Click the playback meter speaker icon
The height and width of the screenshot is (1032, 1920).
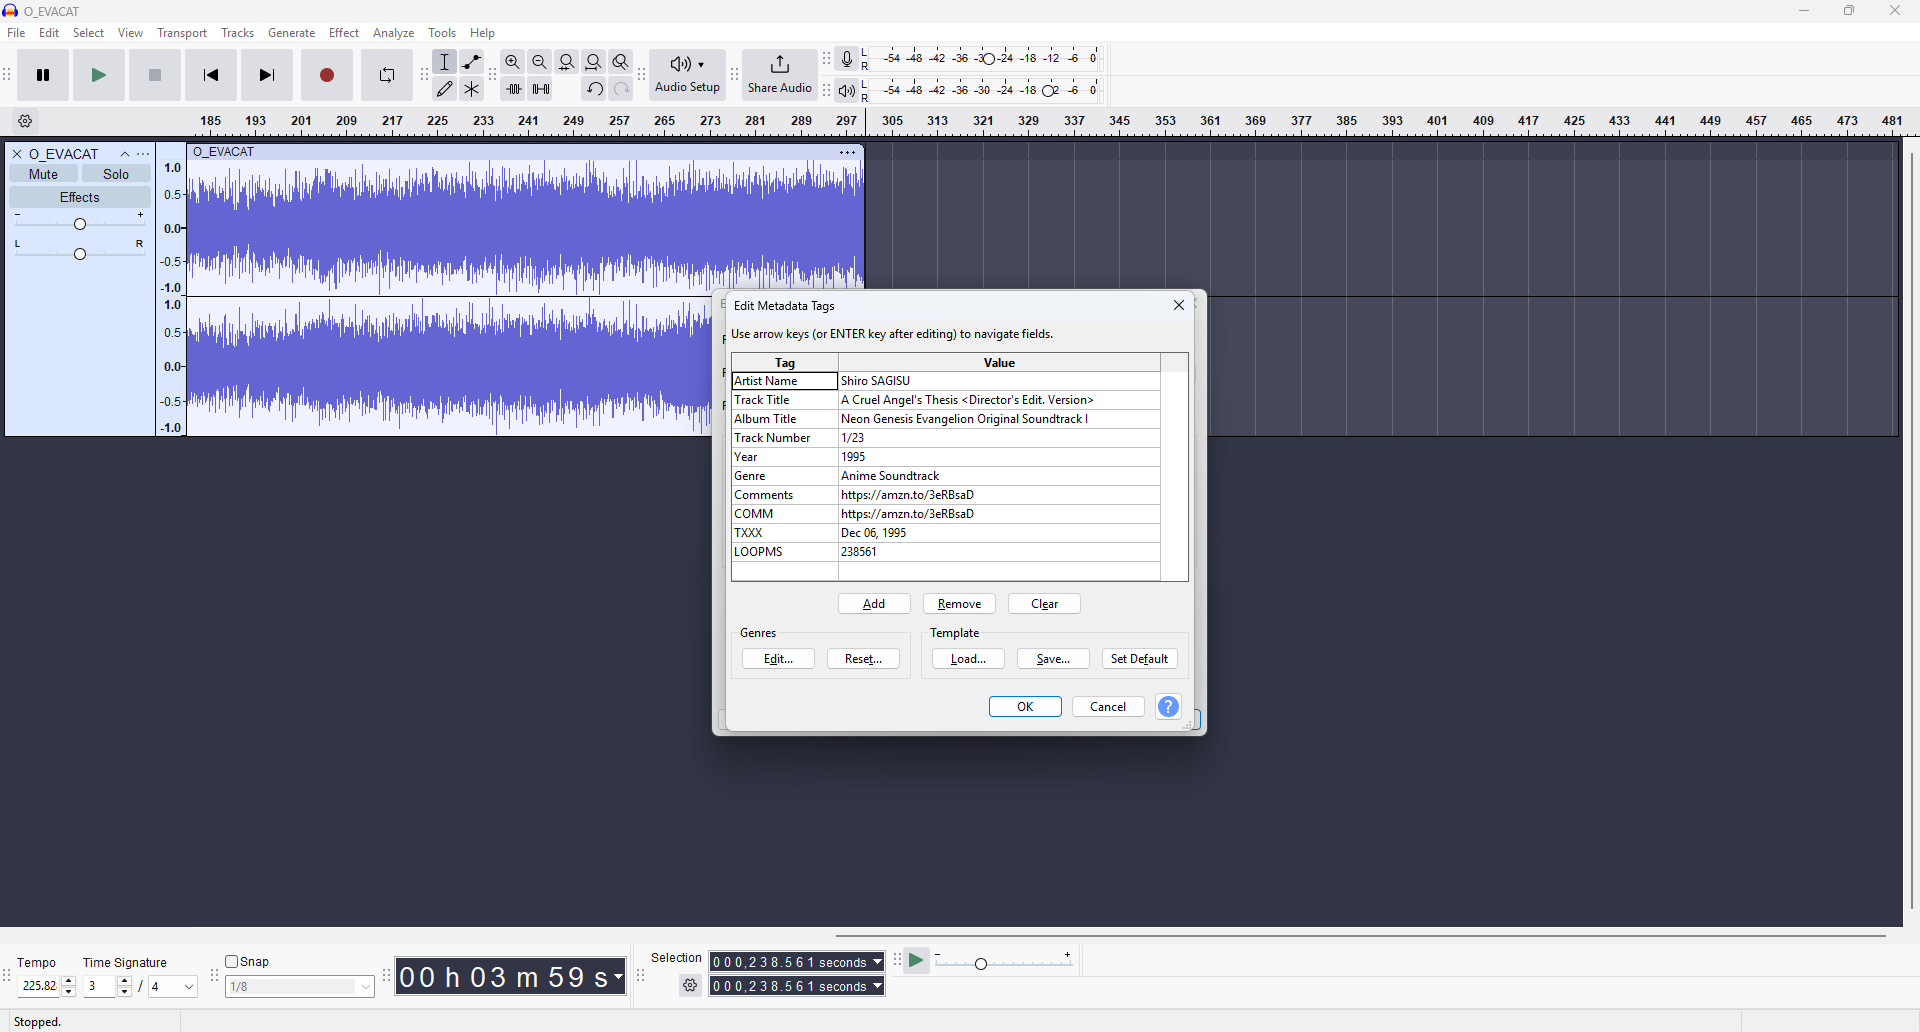tap(847, 91)
